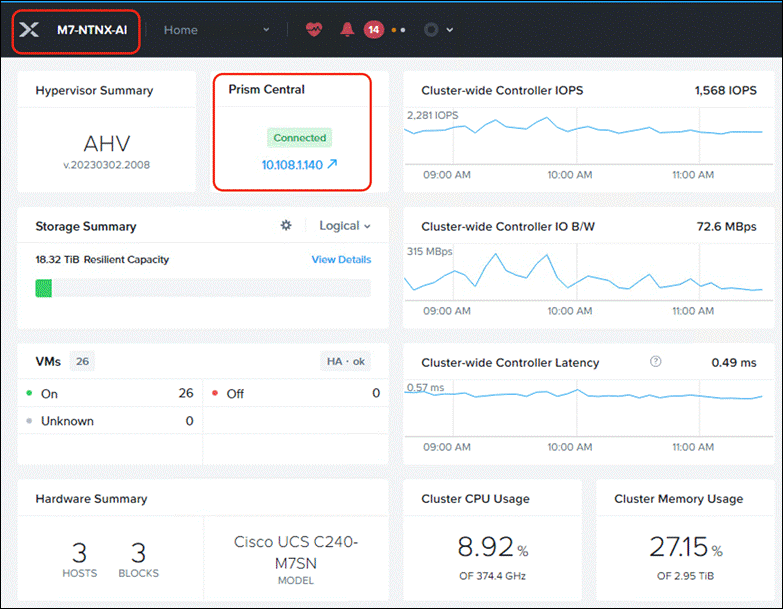
Task: Click the 27.15% Cluster Memory Usage value
Action: pos(686,547)
